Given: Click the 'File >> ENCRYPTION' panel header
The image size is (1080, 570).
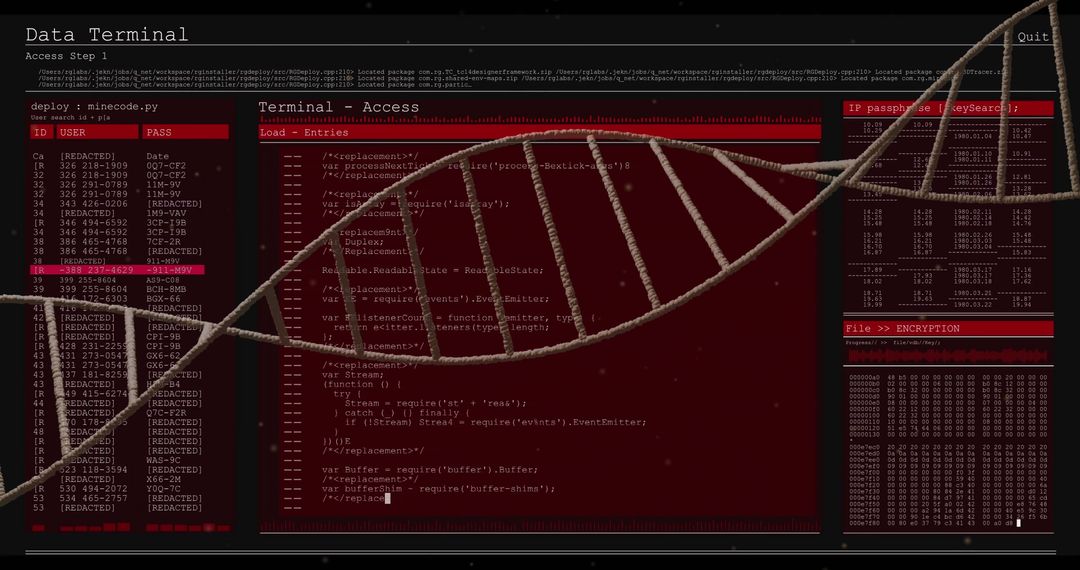Looking at the screenshot, I should (948, 329).
